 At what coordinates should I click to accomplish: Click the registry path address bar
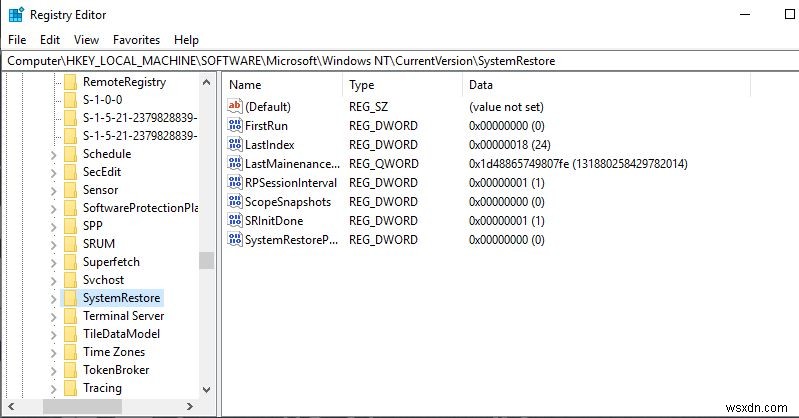coord(400,61)
